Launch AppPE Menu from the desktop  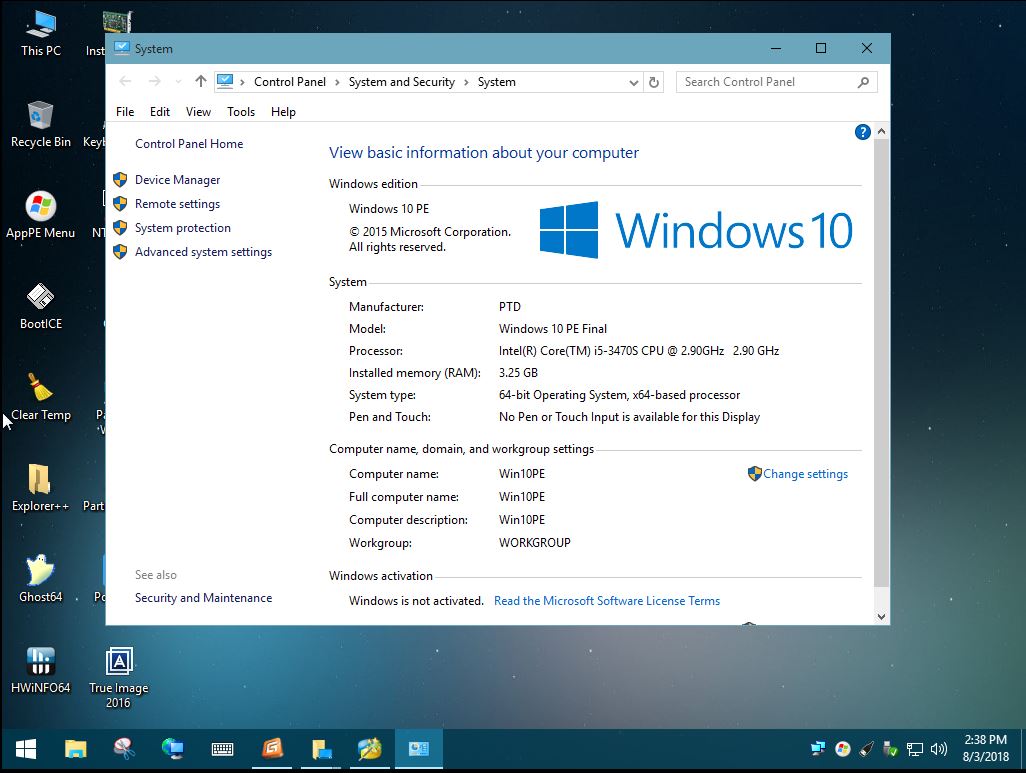tap(41, 215)
